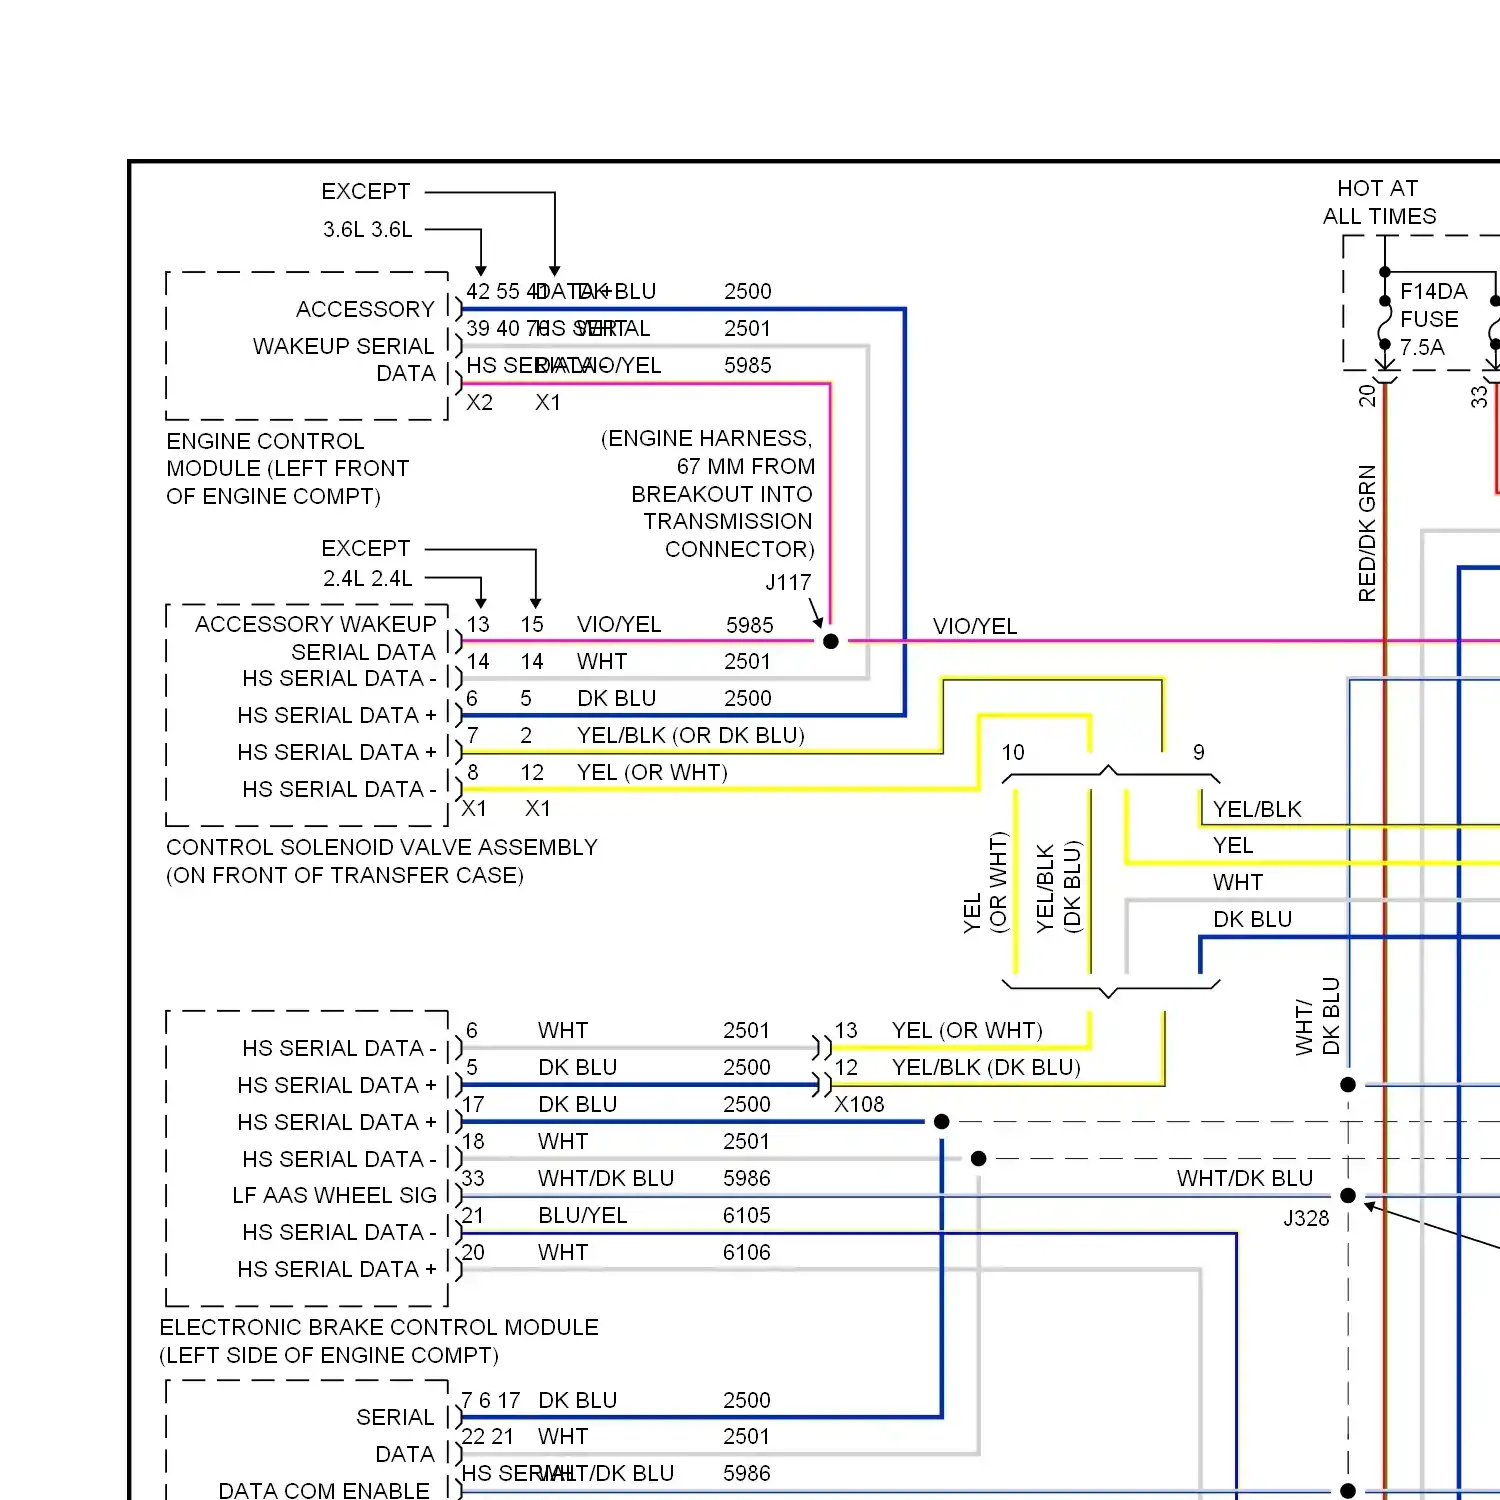The width and height of the screenshot is (1500, 1500).
Task: Click 'YEL/BLK (OR DK BLU)' at pin 7
Action: pyautogui.click(x=690, y=735)
